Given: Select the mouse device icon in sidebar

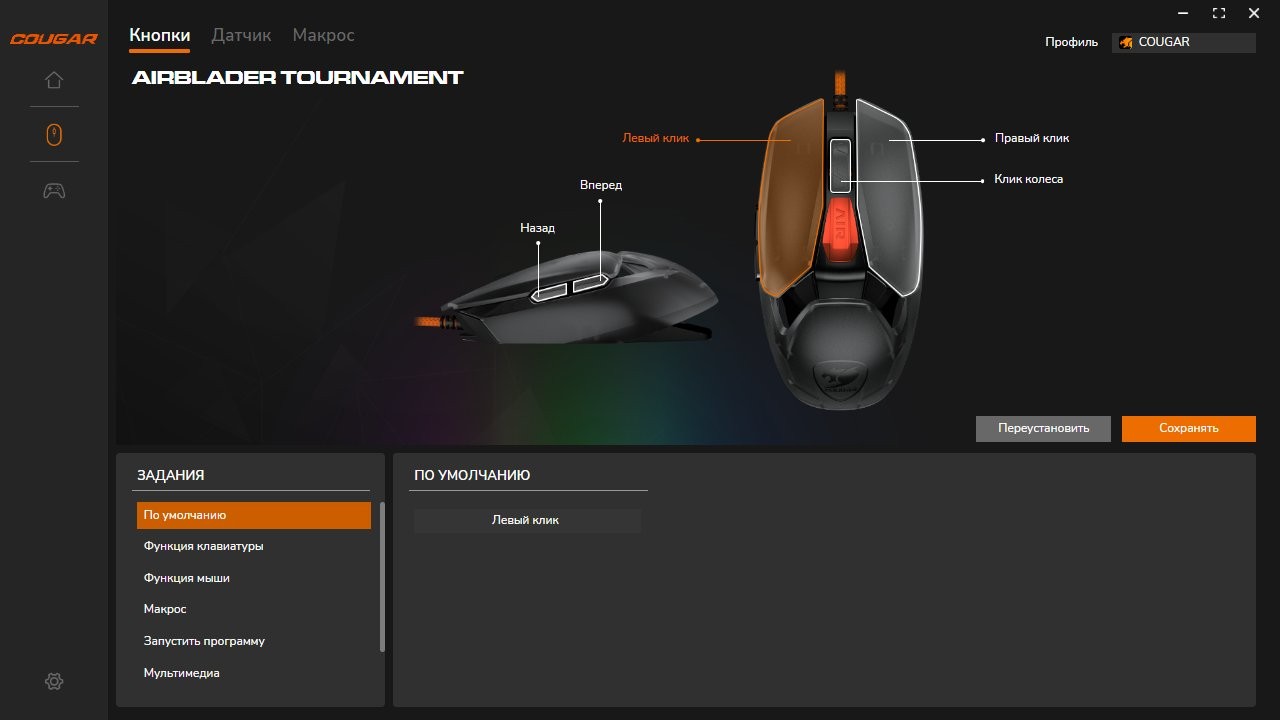Looking at the screenshot, I should click(x=54, y=134).
